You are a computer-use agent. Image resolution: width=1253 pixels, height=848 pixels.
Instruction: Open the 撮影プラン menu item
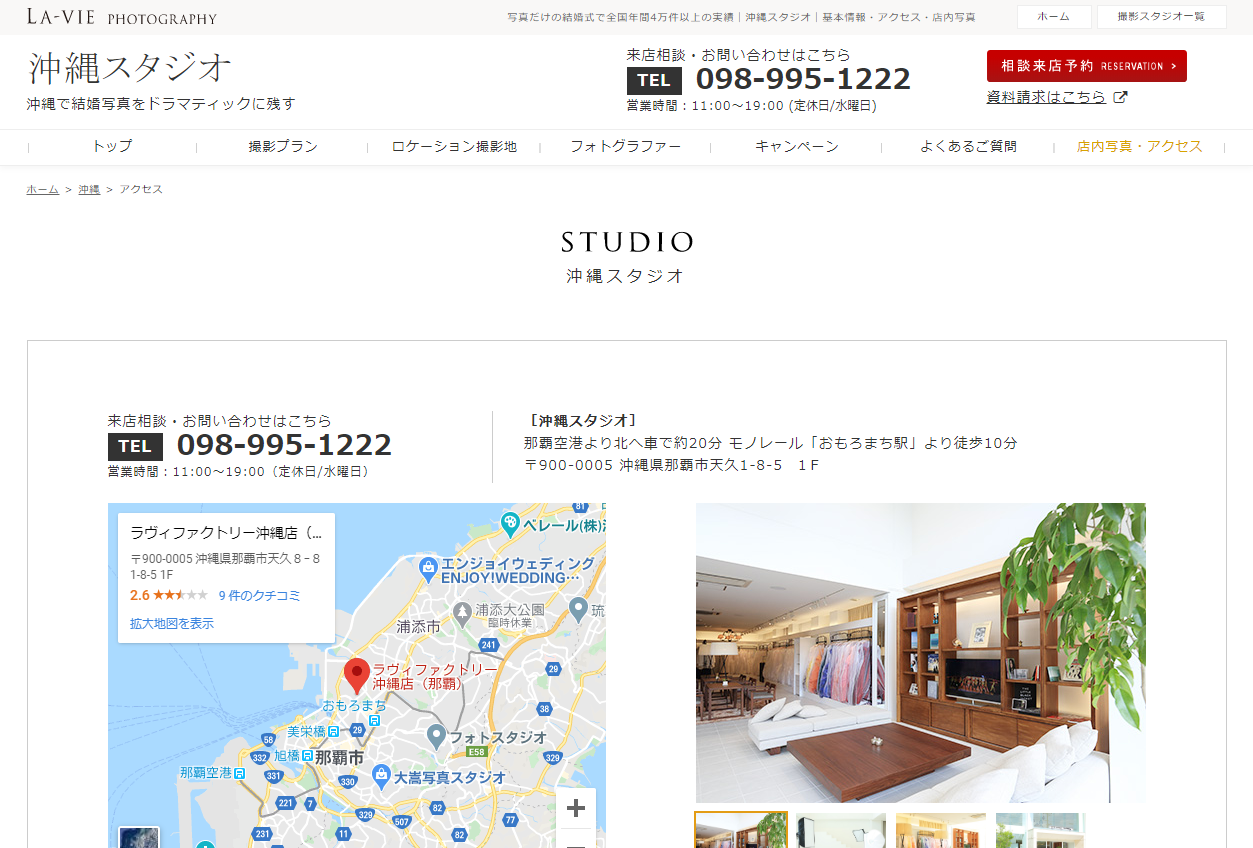[283, 146]
